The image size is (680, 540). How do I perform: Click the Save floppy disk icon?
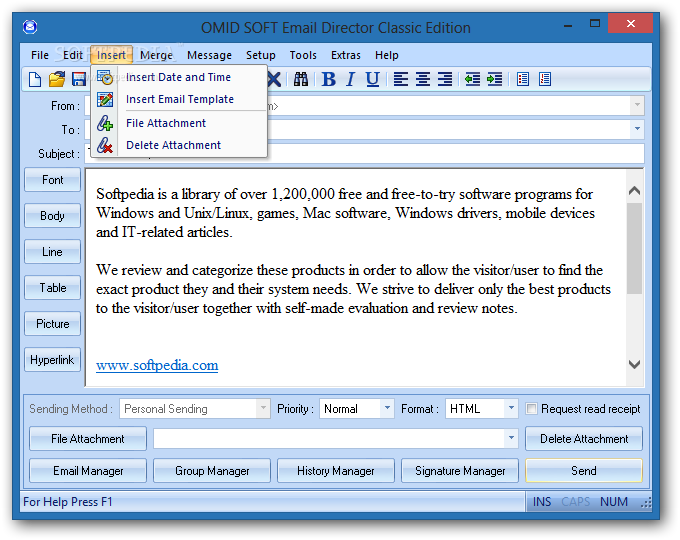pyautogui.click(x=79, y=79)
